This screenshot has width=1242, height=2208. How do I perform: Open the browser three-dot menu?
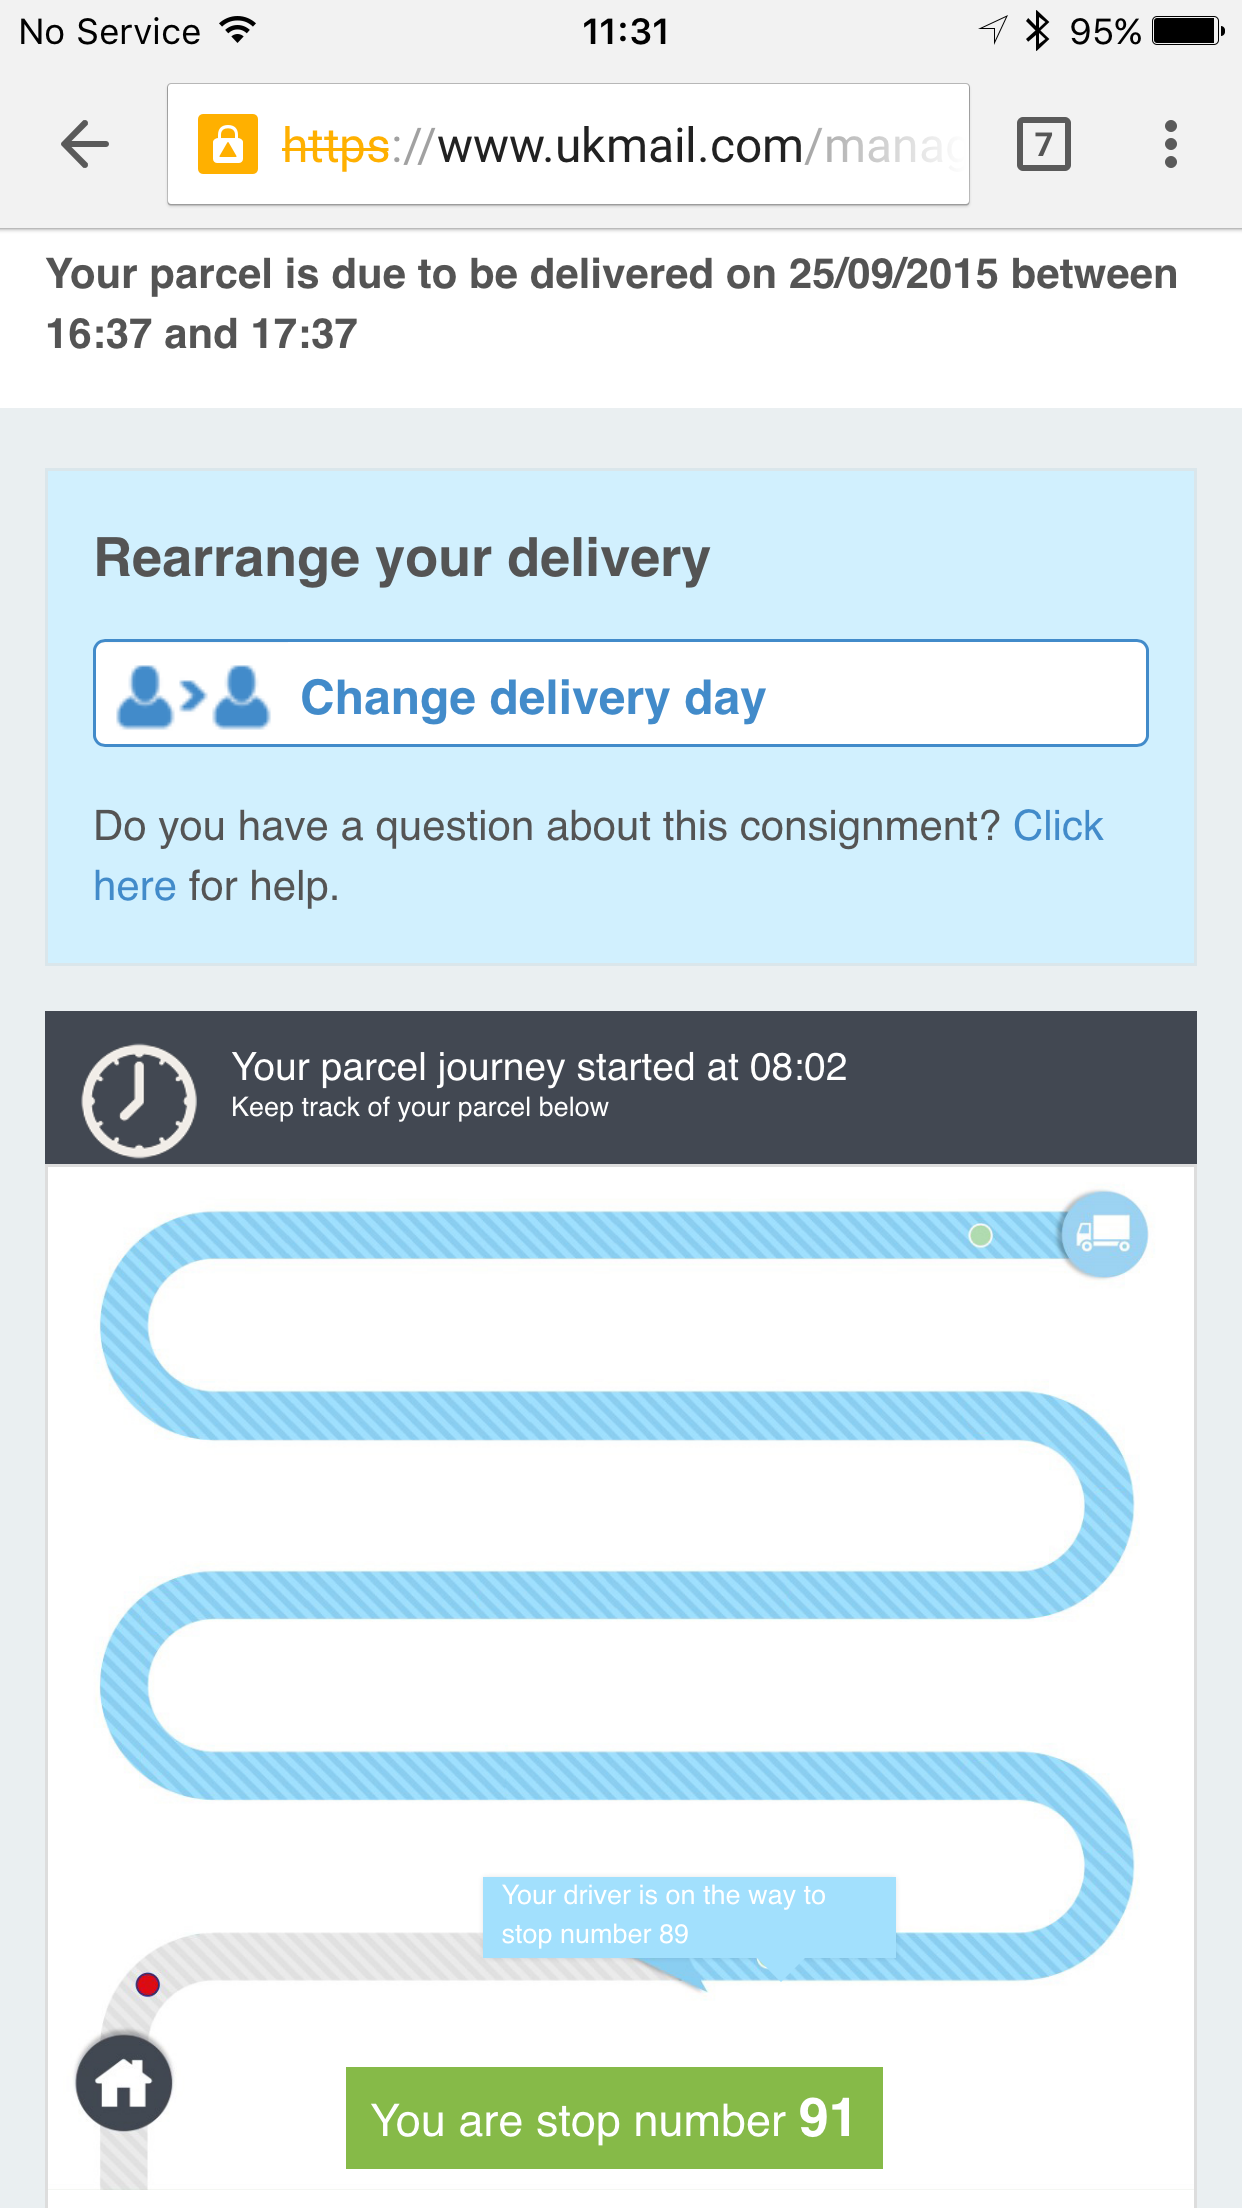(x=1170, y=145)
